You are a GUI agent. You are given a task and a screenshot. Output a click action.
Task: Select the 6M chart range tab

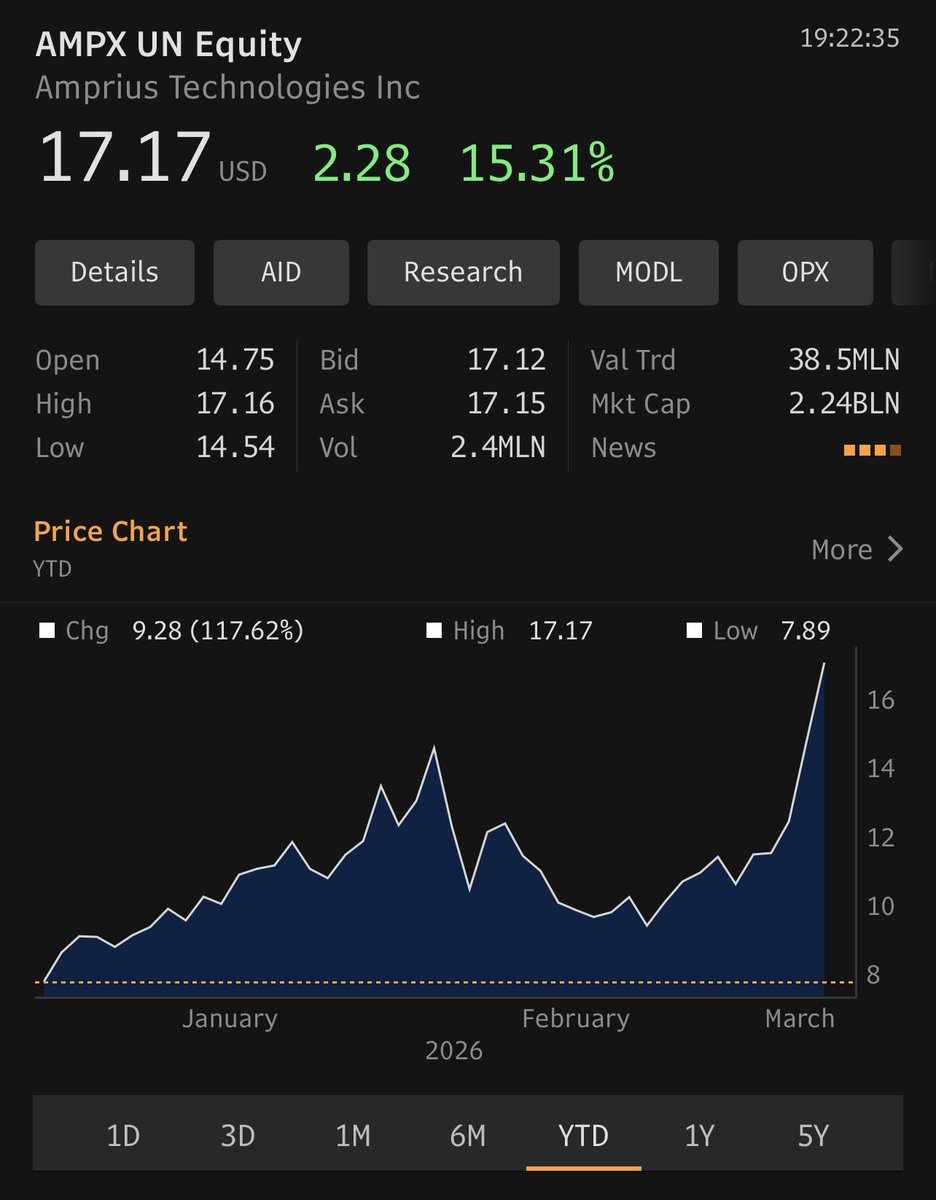(468, 1136)
